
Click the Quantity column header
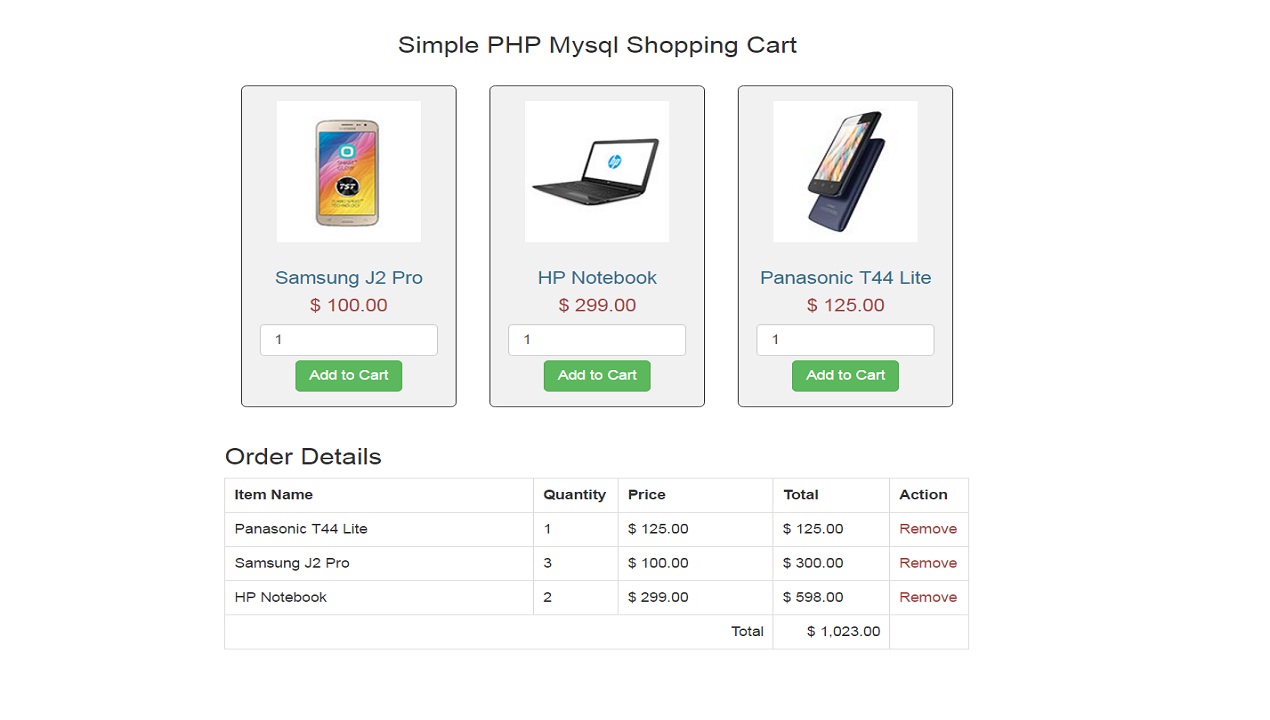pos(574,494)
